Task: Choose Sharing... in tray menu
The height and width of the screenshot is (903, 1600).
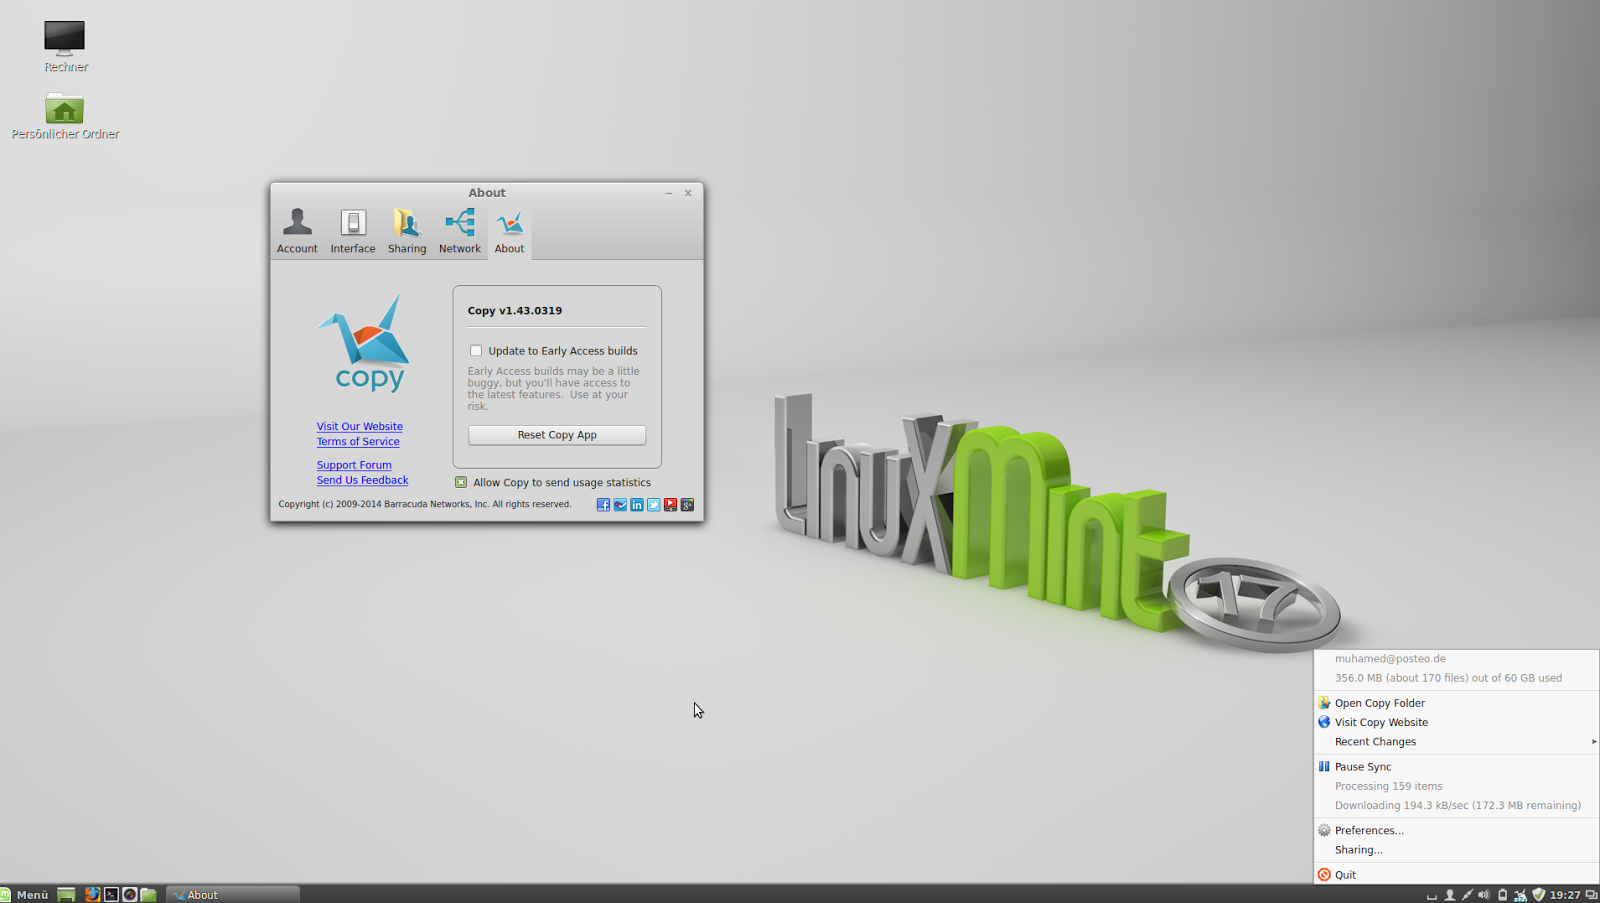Action: click(1457, 850)
